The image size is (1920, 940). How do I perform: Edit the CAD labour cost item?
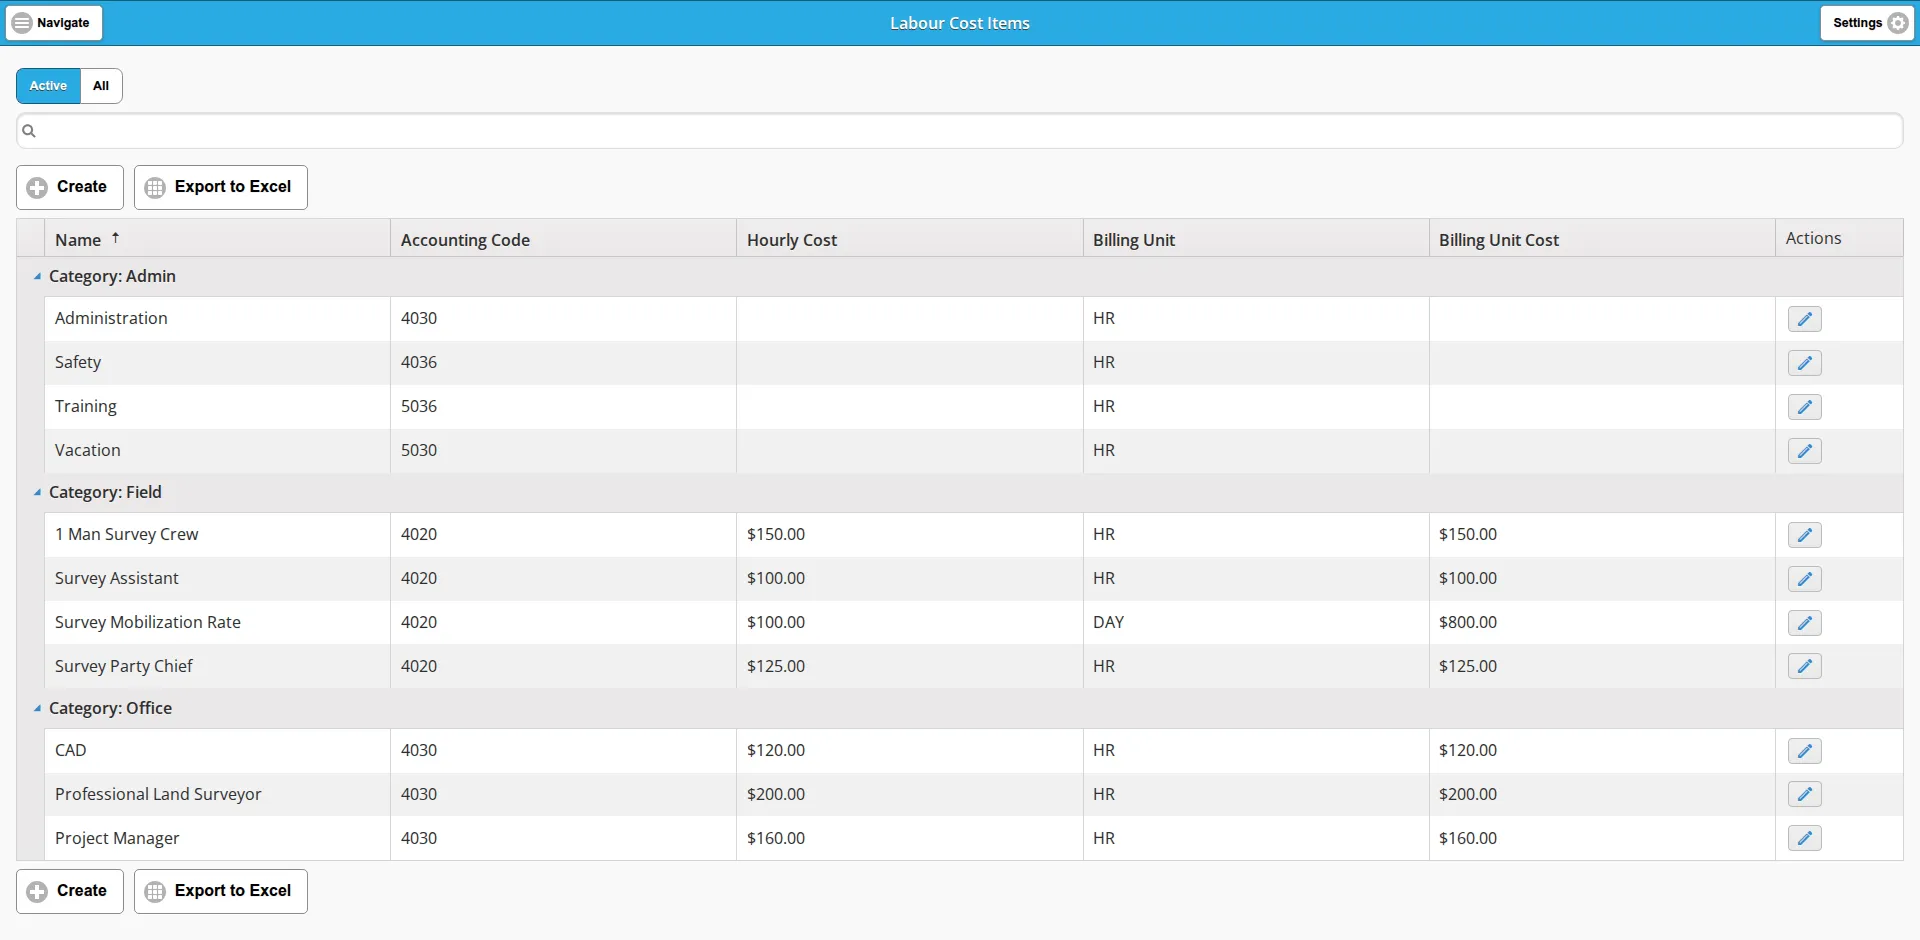(x=1804, y=751)
